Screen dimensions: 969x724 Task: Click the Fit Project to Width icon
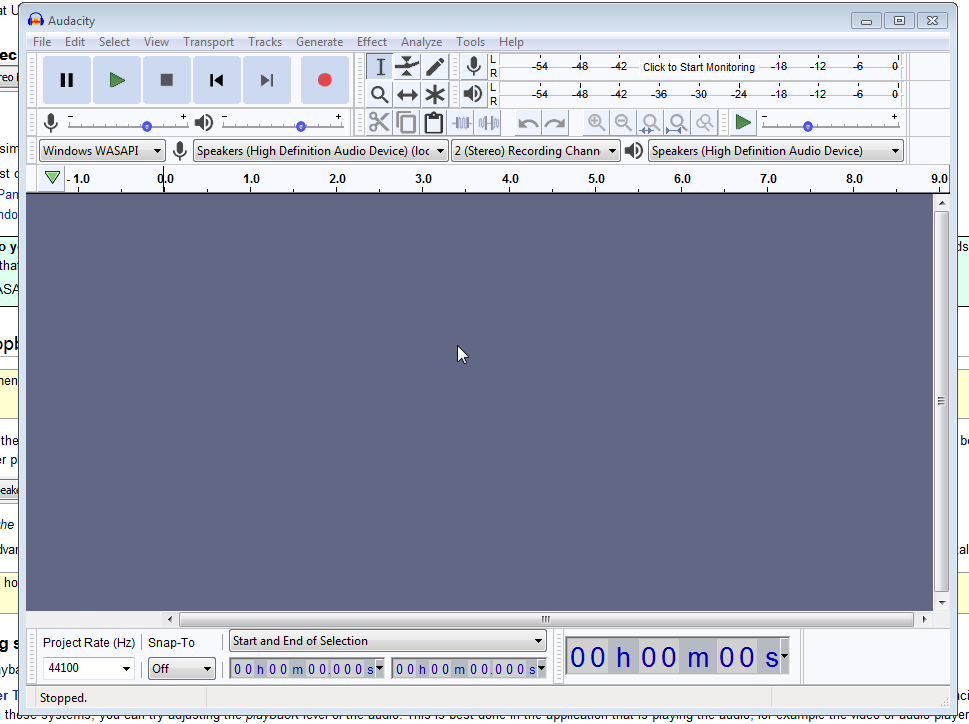coord(677,122)
